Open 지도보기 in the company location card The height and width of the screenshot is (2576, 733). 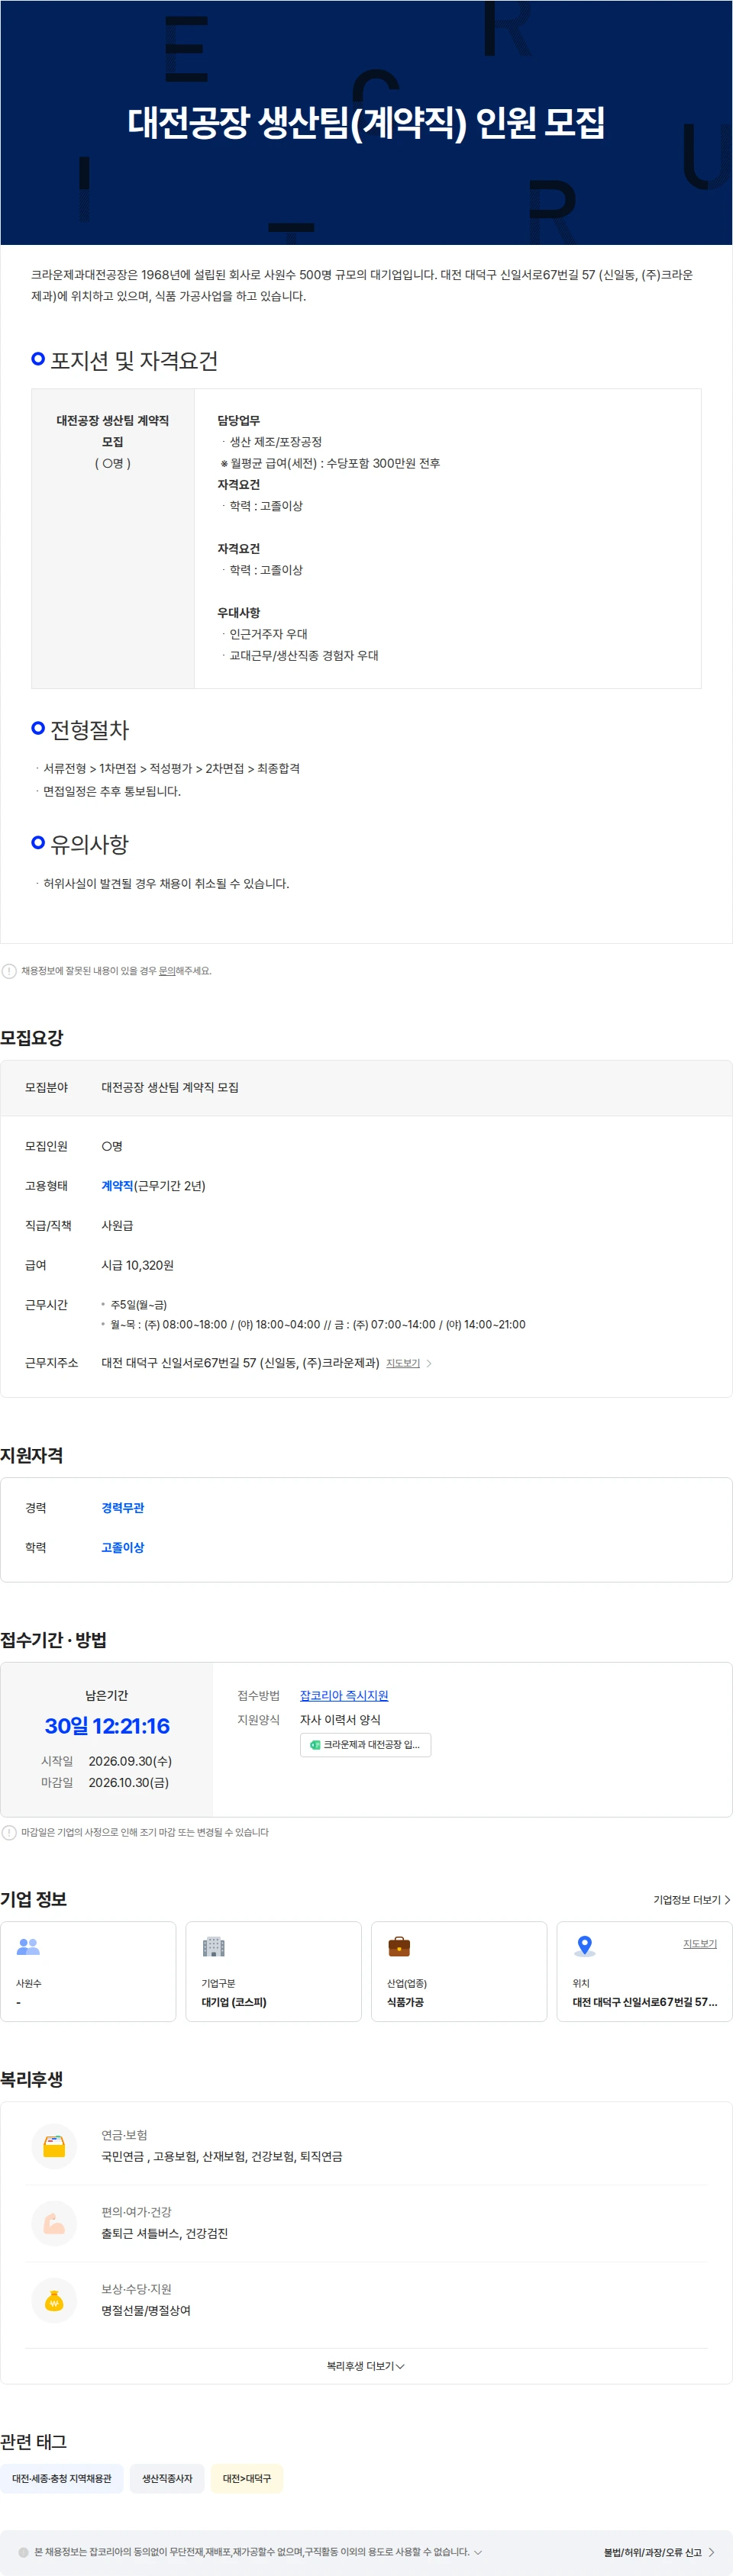[x=700, y=1943]
